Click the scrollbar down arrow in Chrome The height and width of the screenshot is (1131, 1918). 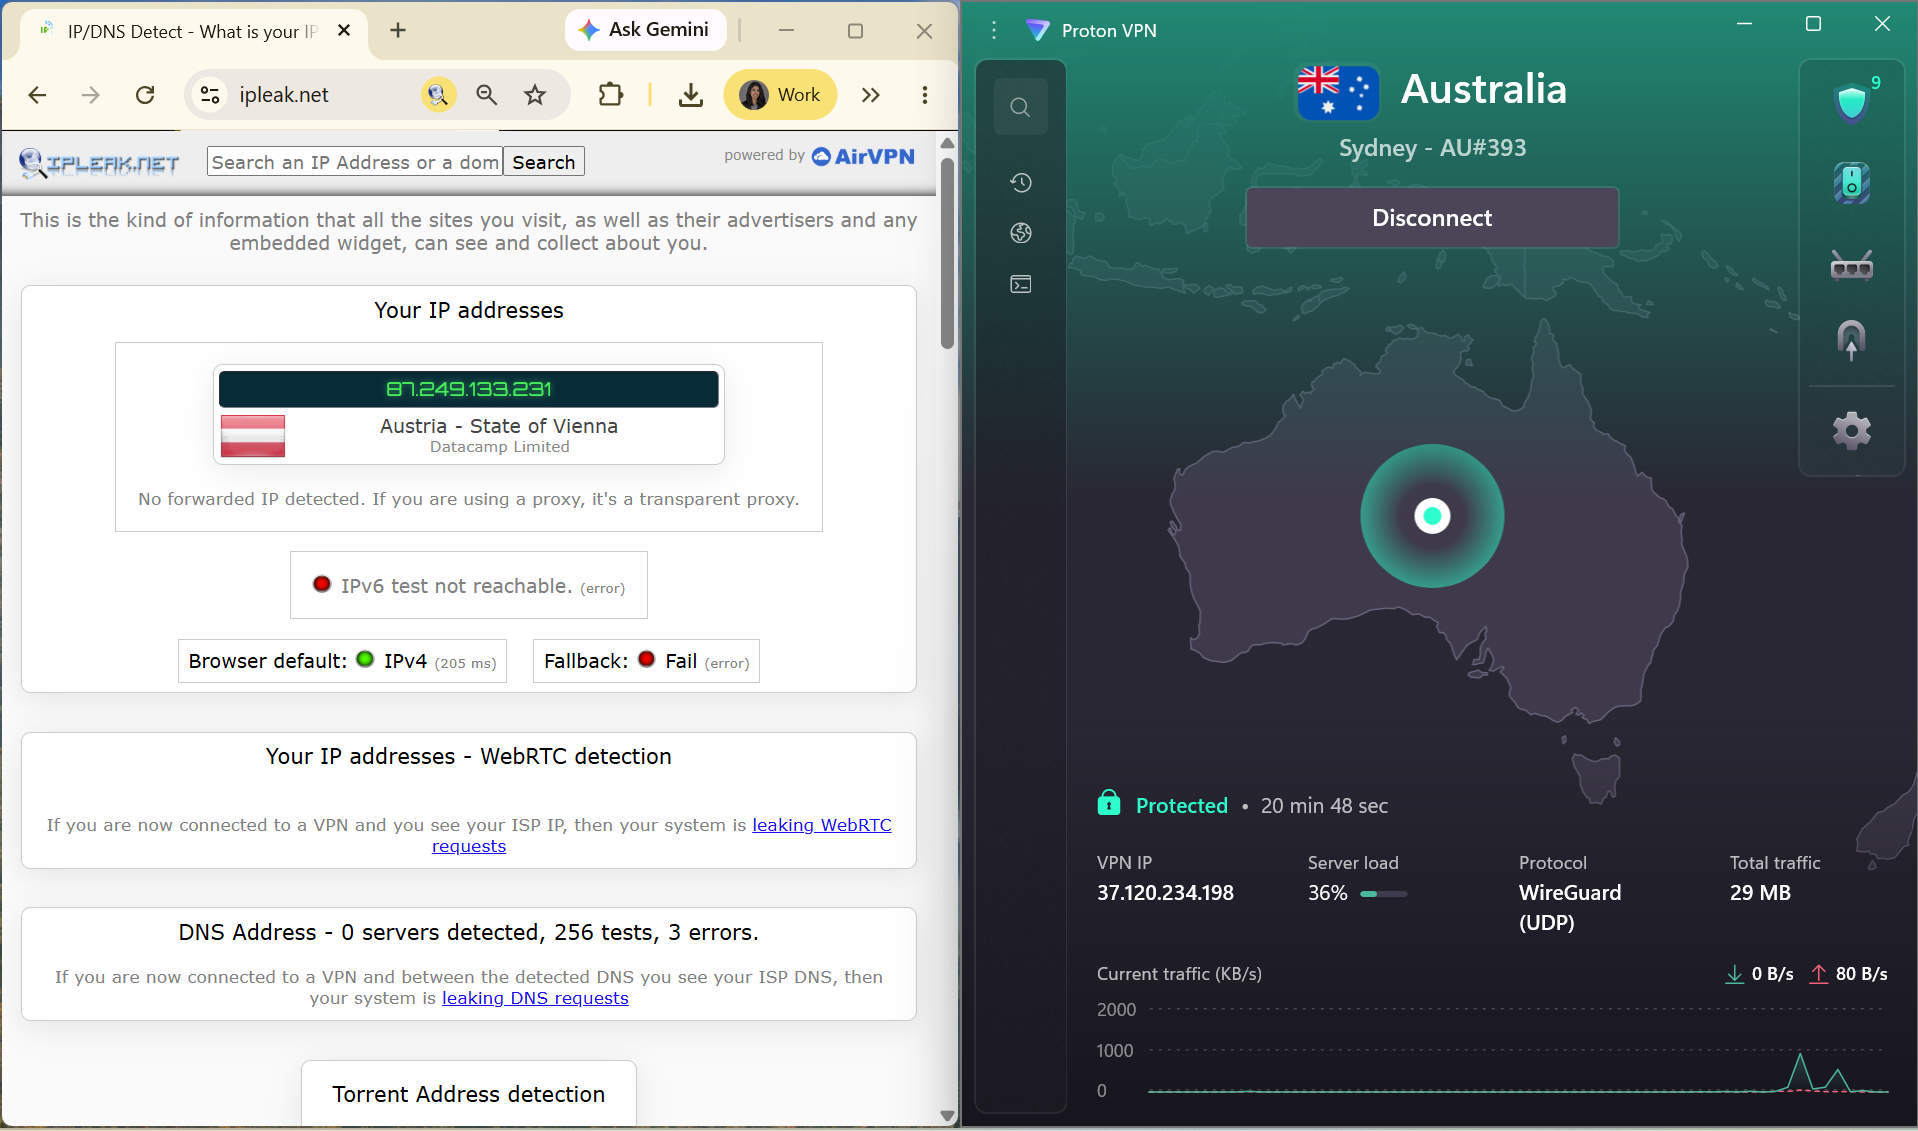pos(947,1115)
